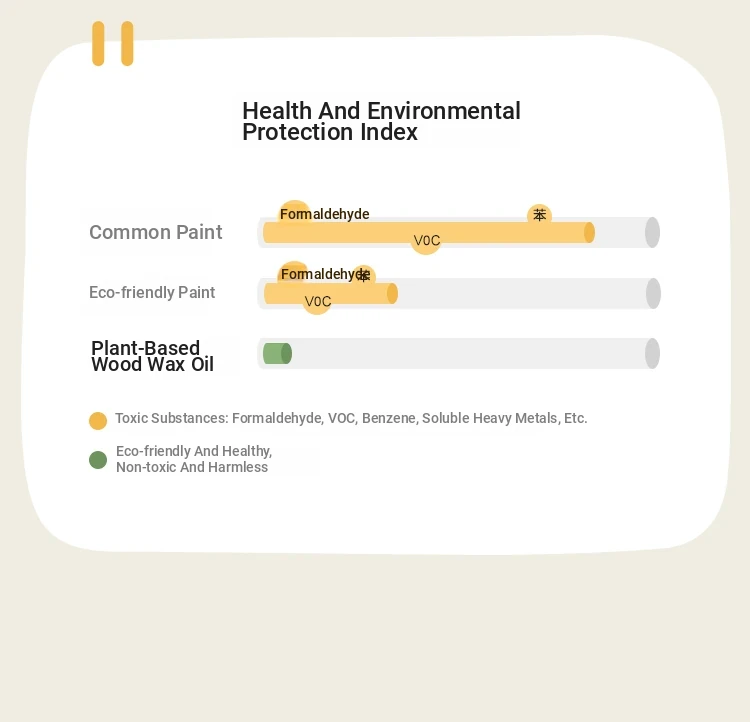Click the orange Common Paint progress bar
This screenshot has width=750, height=722.
[x=429, y=233]
